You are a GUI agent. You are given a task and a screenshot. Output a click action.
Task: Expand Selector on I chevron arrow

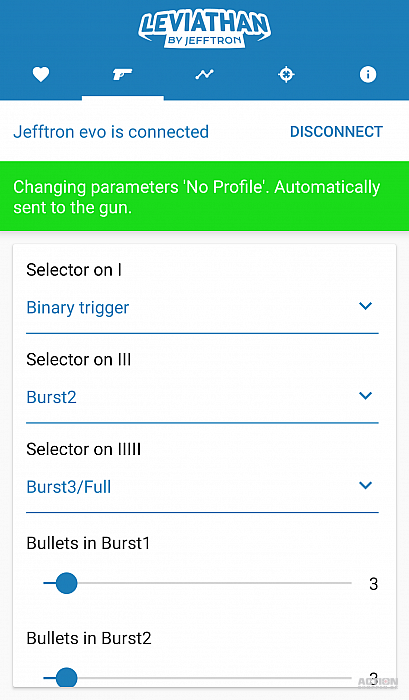365,306
